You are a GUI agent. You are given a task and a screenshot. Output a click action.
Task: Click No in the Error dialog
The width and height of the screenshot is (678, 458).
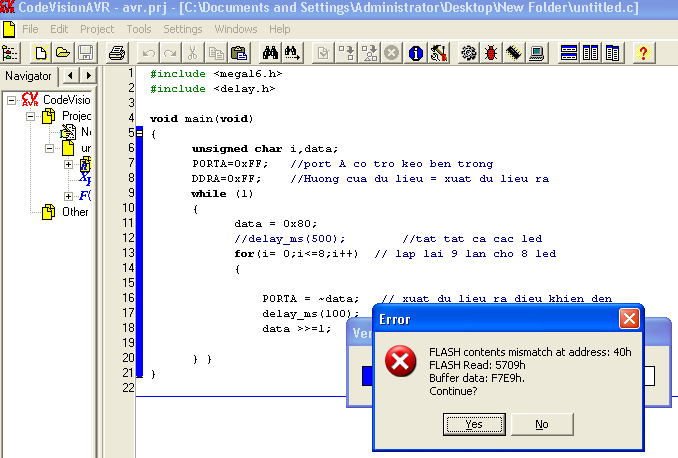(x=542, y=424)
